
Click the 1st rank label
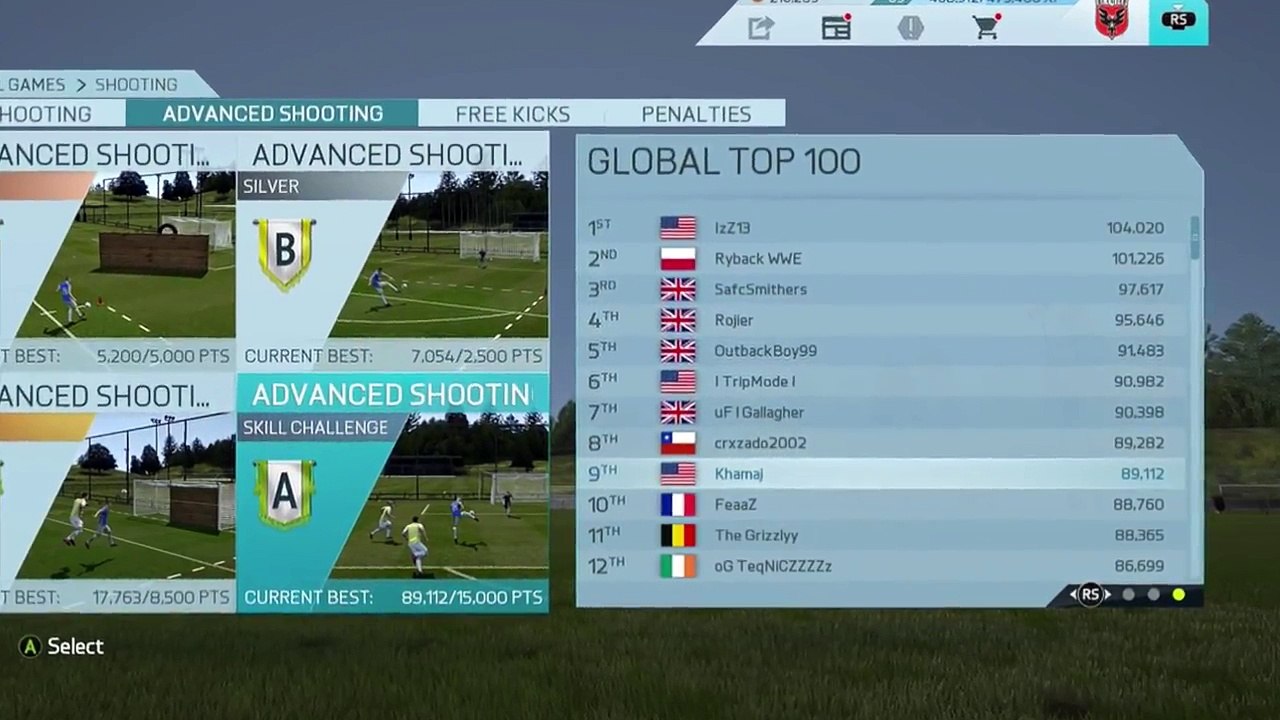[x=600, y=228]
